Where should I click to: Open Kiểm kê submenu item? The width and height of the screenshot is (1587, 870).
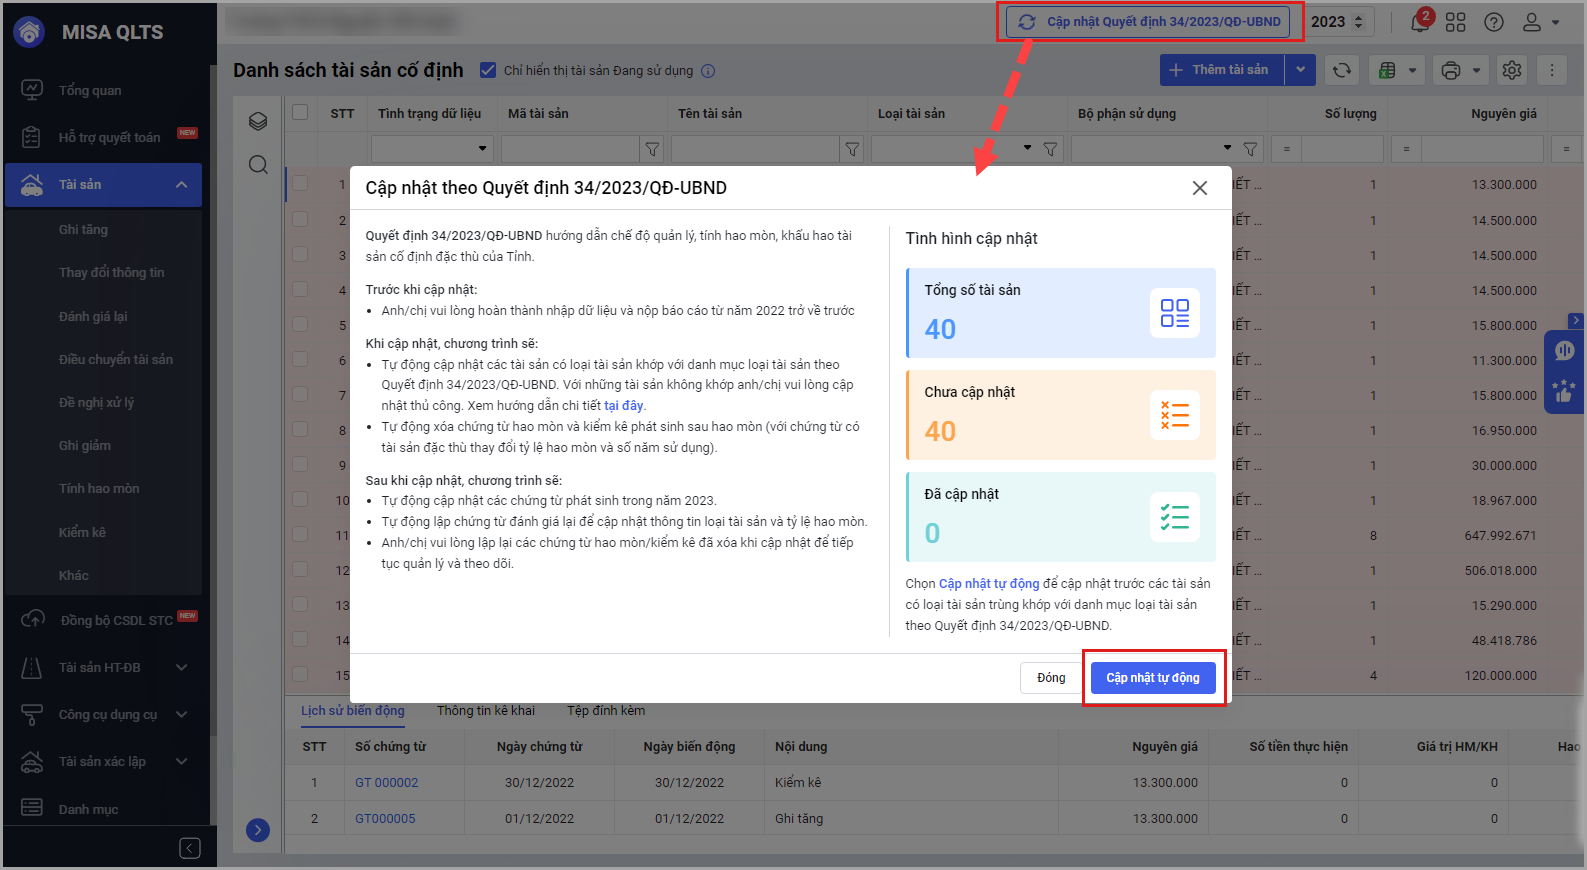coord(82,532)
